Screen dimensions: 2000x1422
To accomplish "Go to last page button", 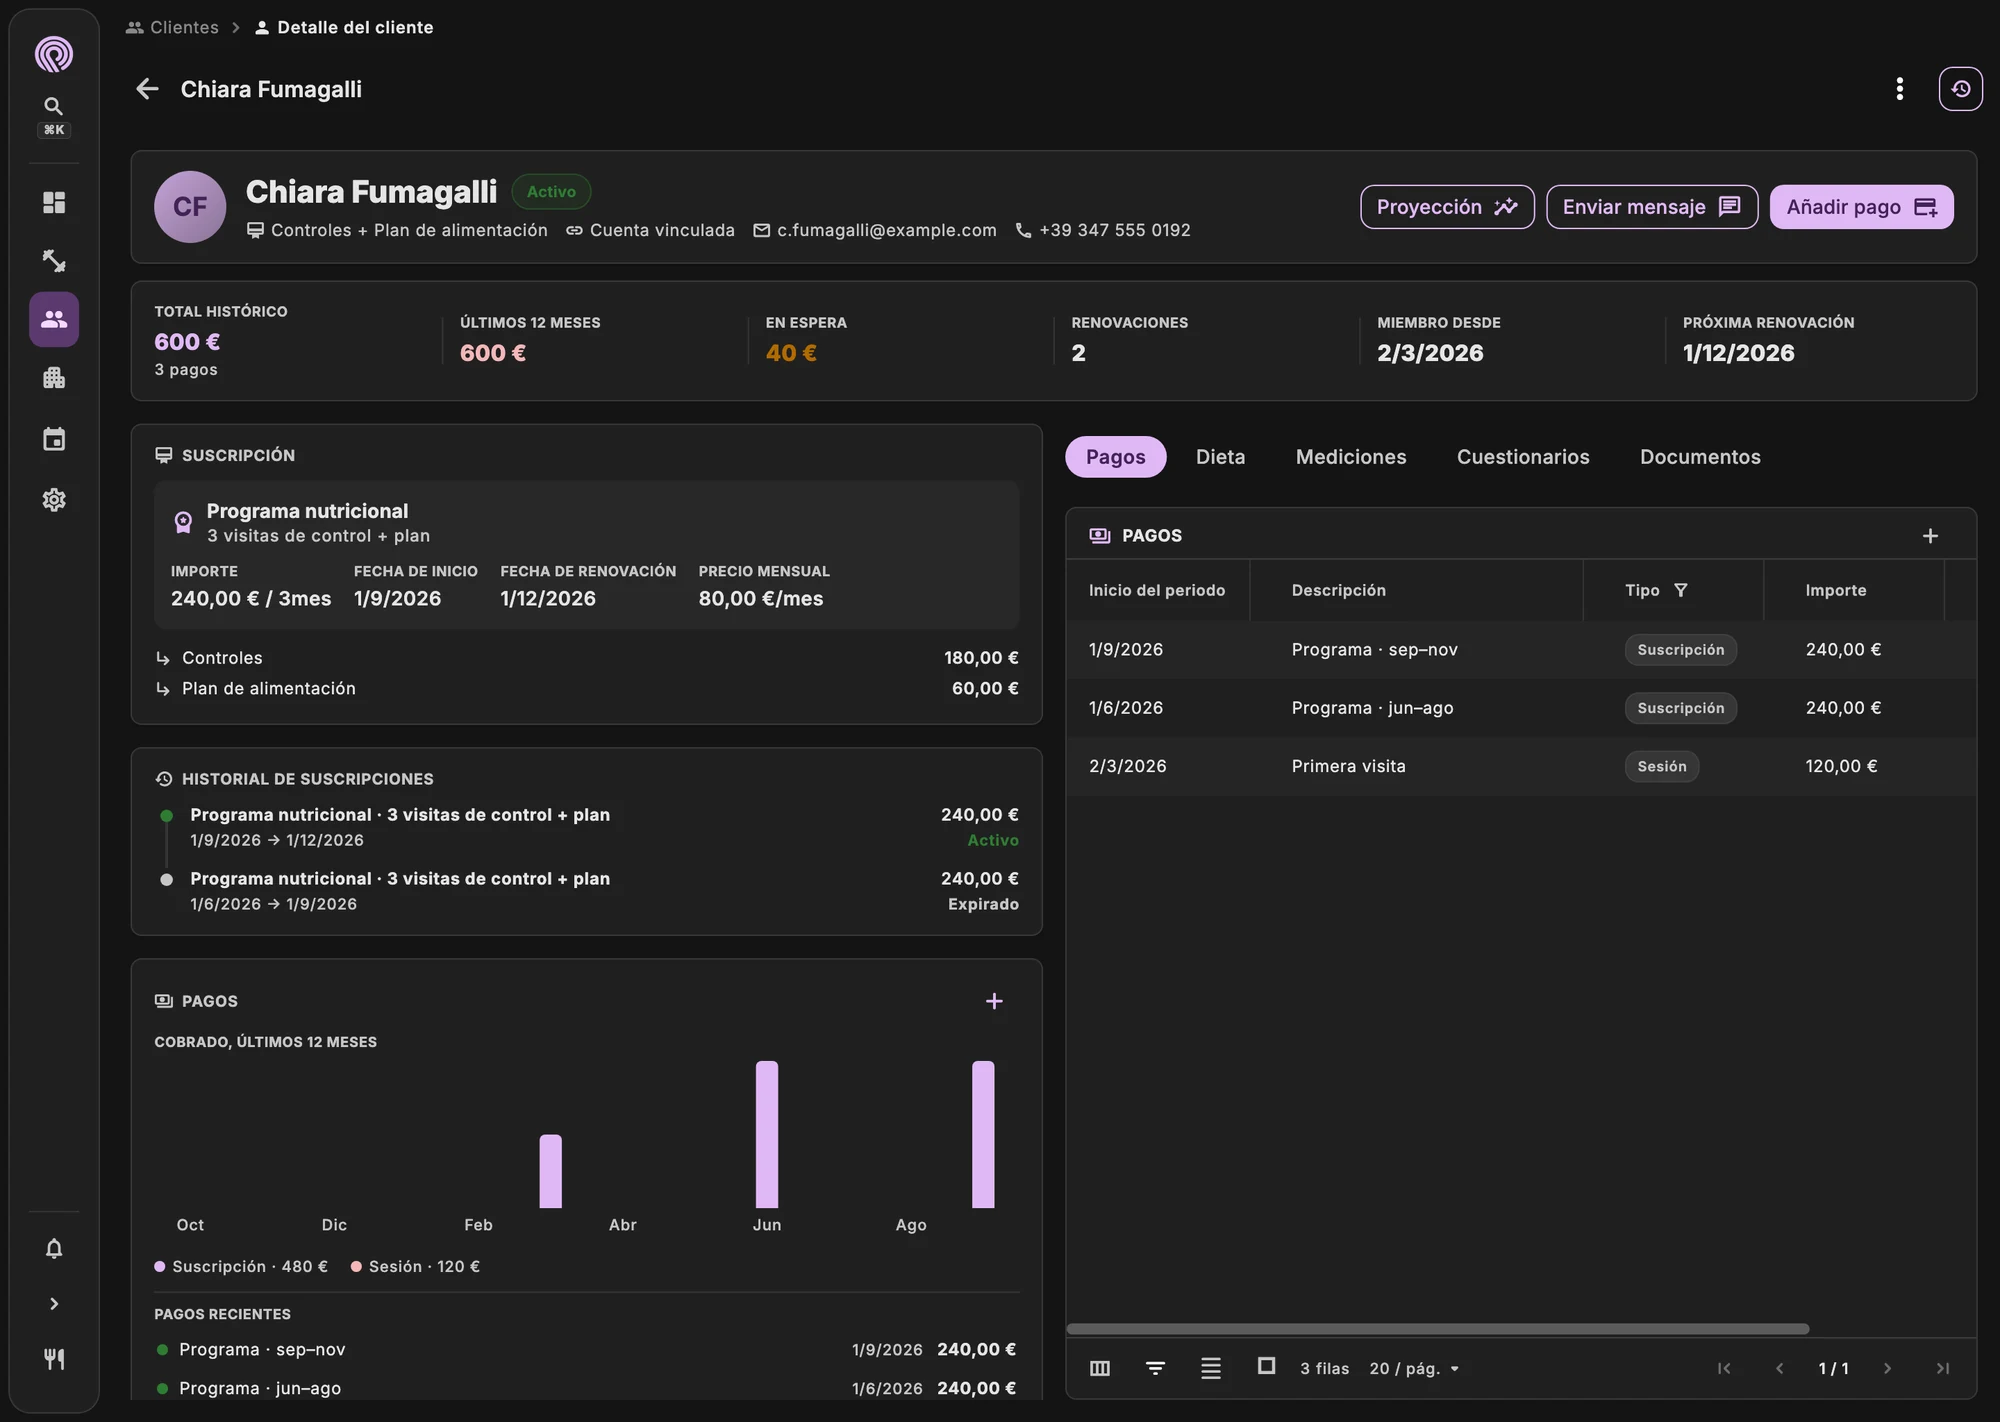I will 1942,1368.
